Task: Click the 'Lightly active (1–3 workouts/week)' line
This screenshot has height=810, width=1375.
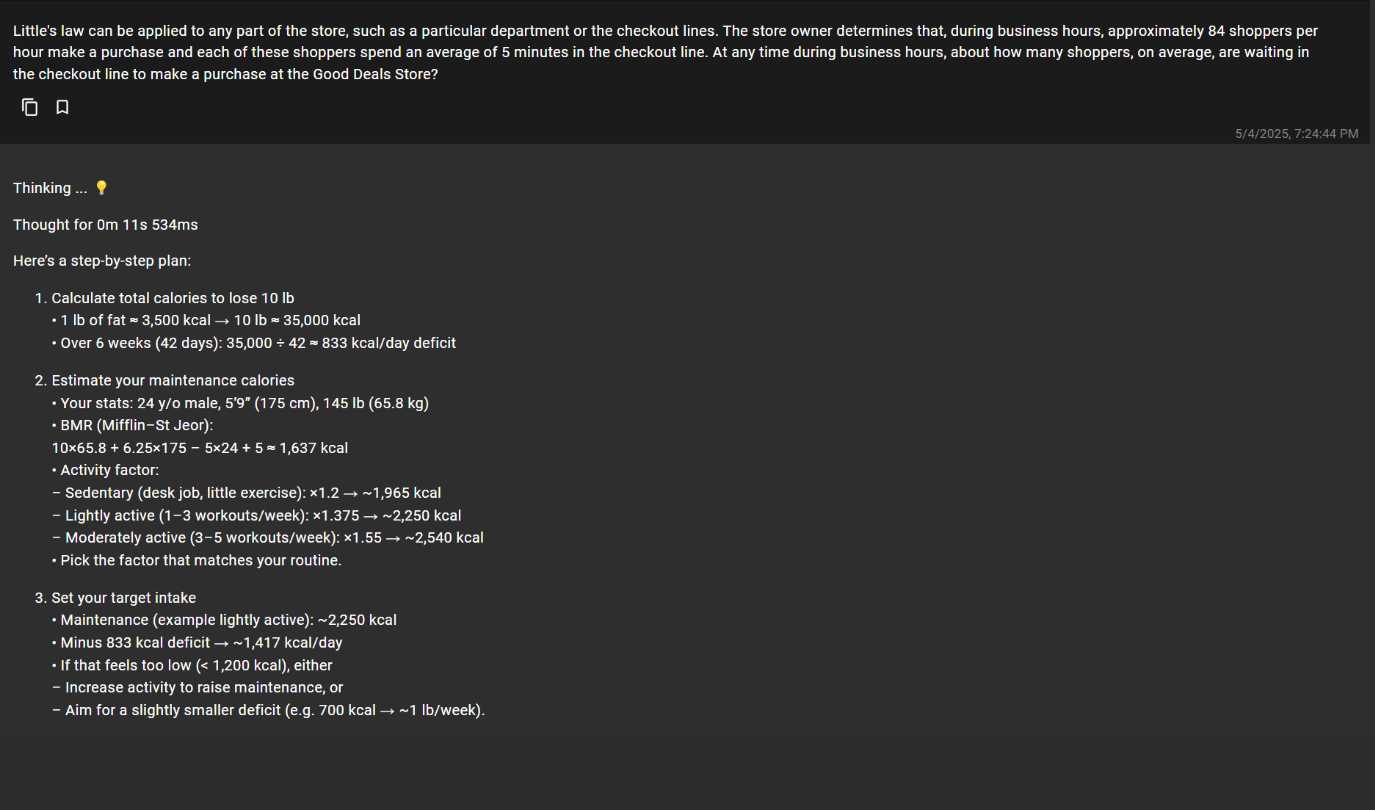Action: pos(257,516)
